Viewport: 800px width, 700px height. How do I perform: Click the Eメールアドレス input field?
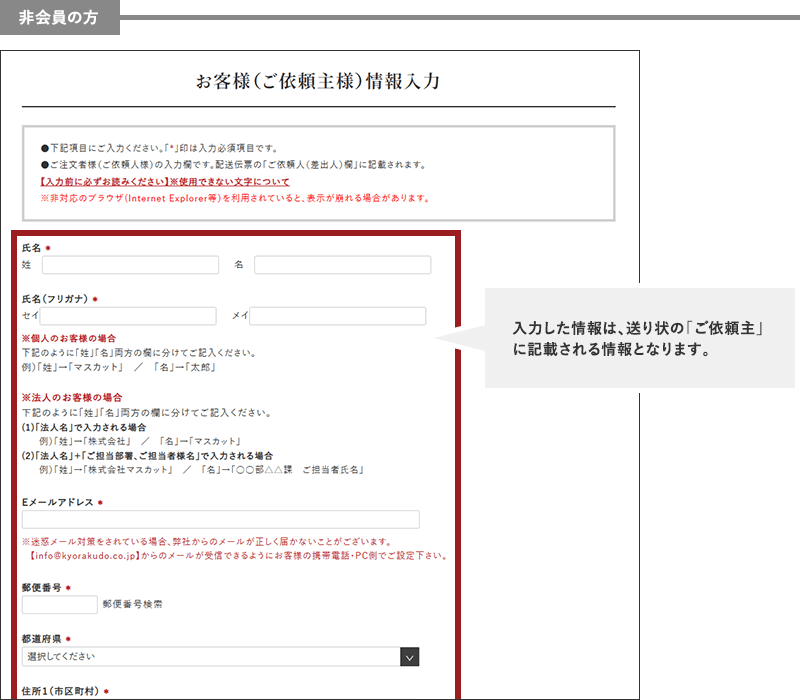[220, 519]
